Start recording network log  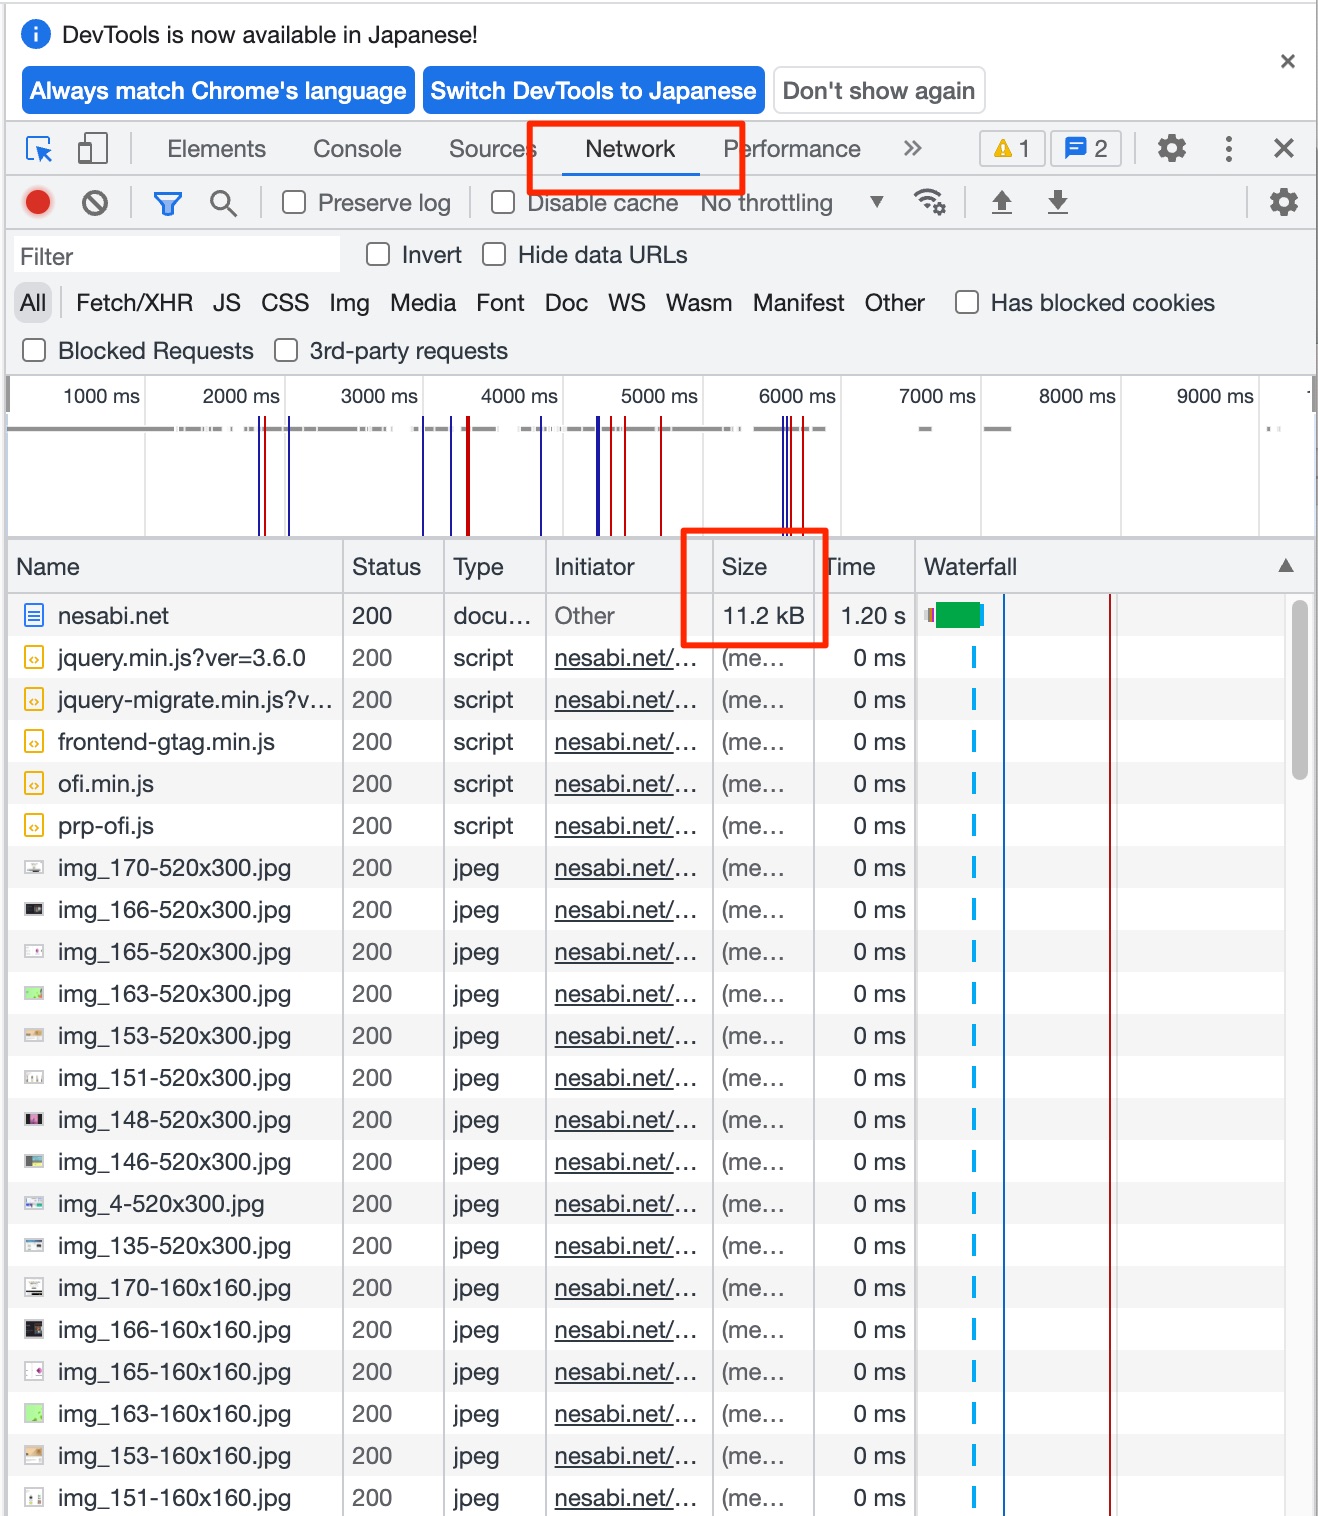37,202
